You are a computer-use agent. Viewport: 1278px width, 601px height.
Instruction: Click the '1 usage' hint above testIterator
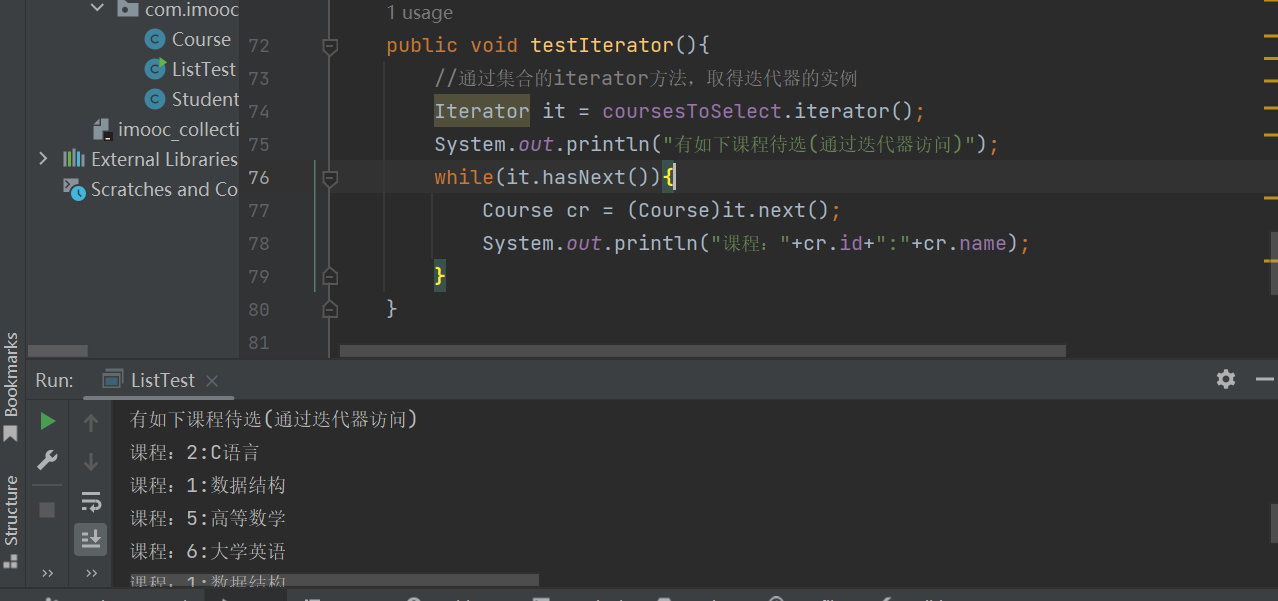coord(419,13)
